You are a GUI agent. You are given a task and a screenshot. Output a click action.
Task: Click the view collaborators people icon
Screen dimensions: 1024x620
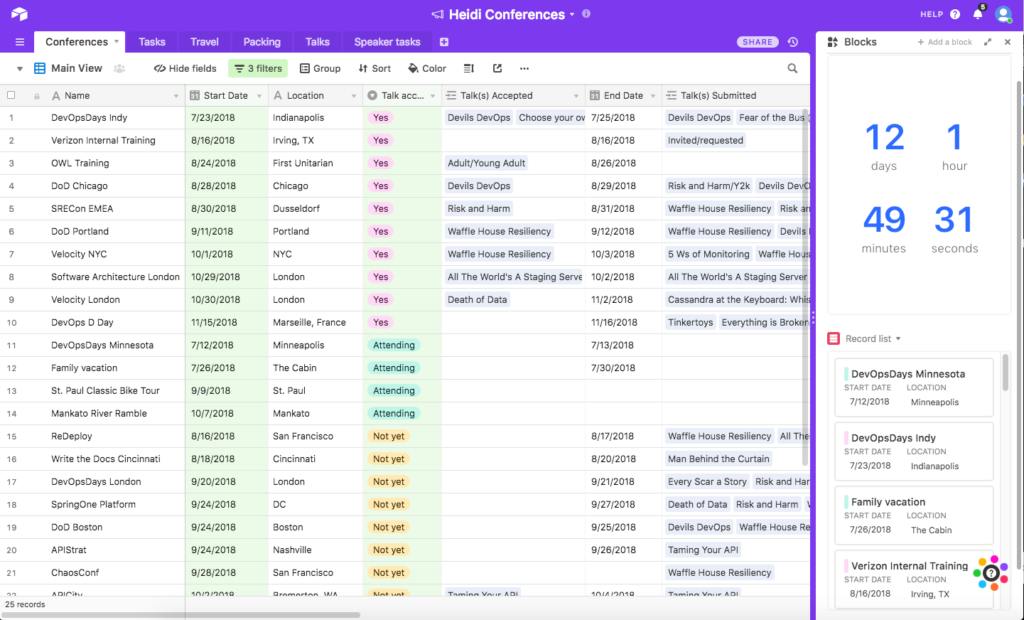120,69
